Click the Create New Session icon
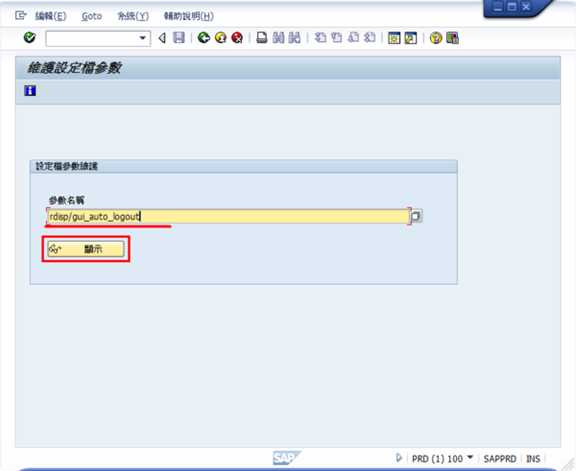This screenshot has height=471, width=576. [x=394, y=38]
